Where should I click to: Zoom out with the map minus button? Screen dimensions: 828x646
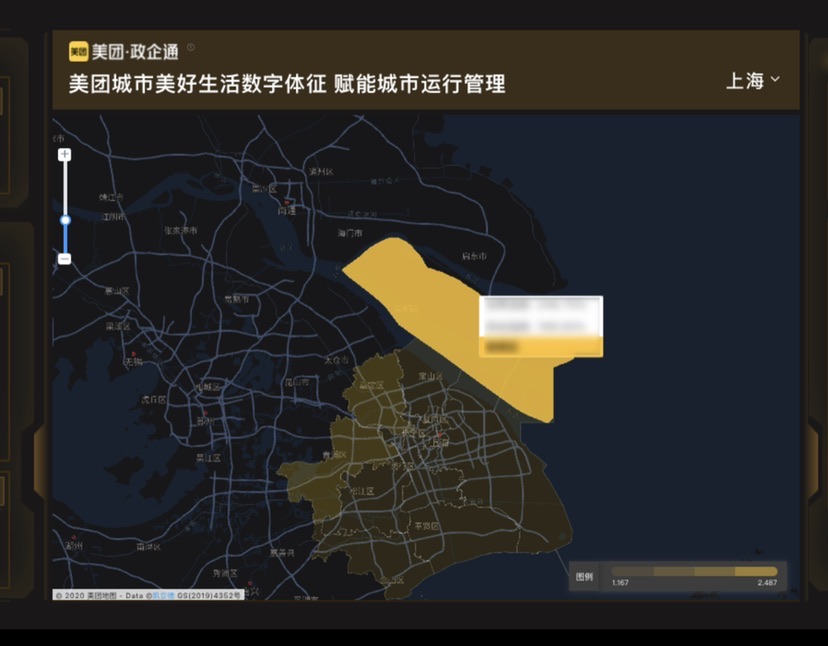click(64, 259)
